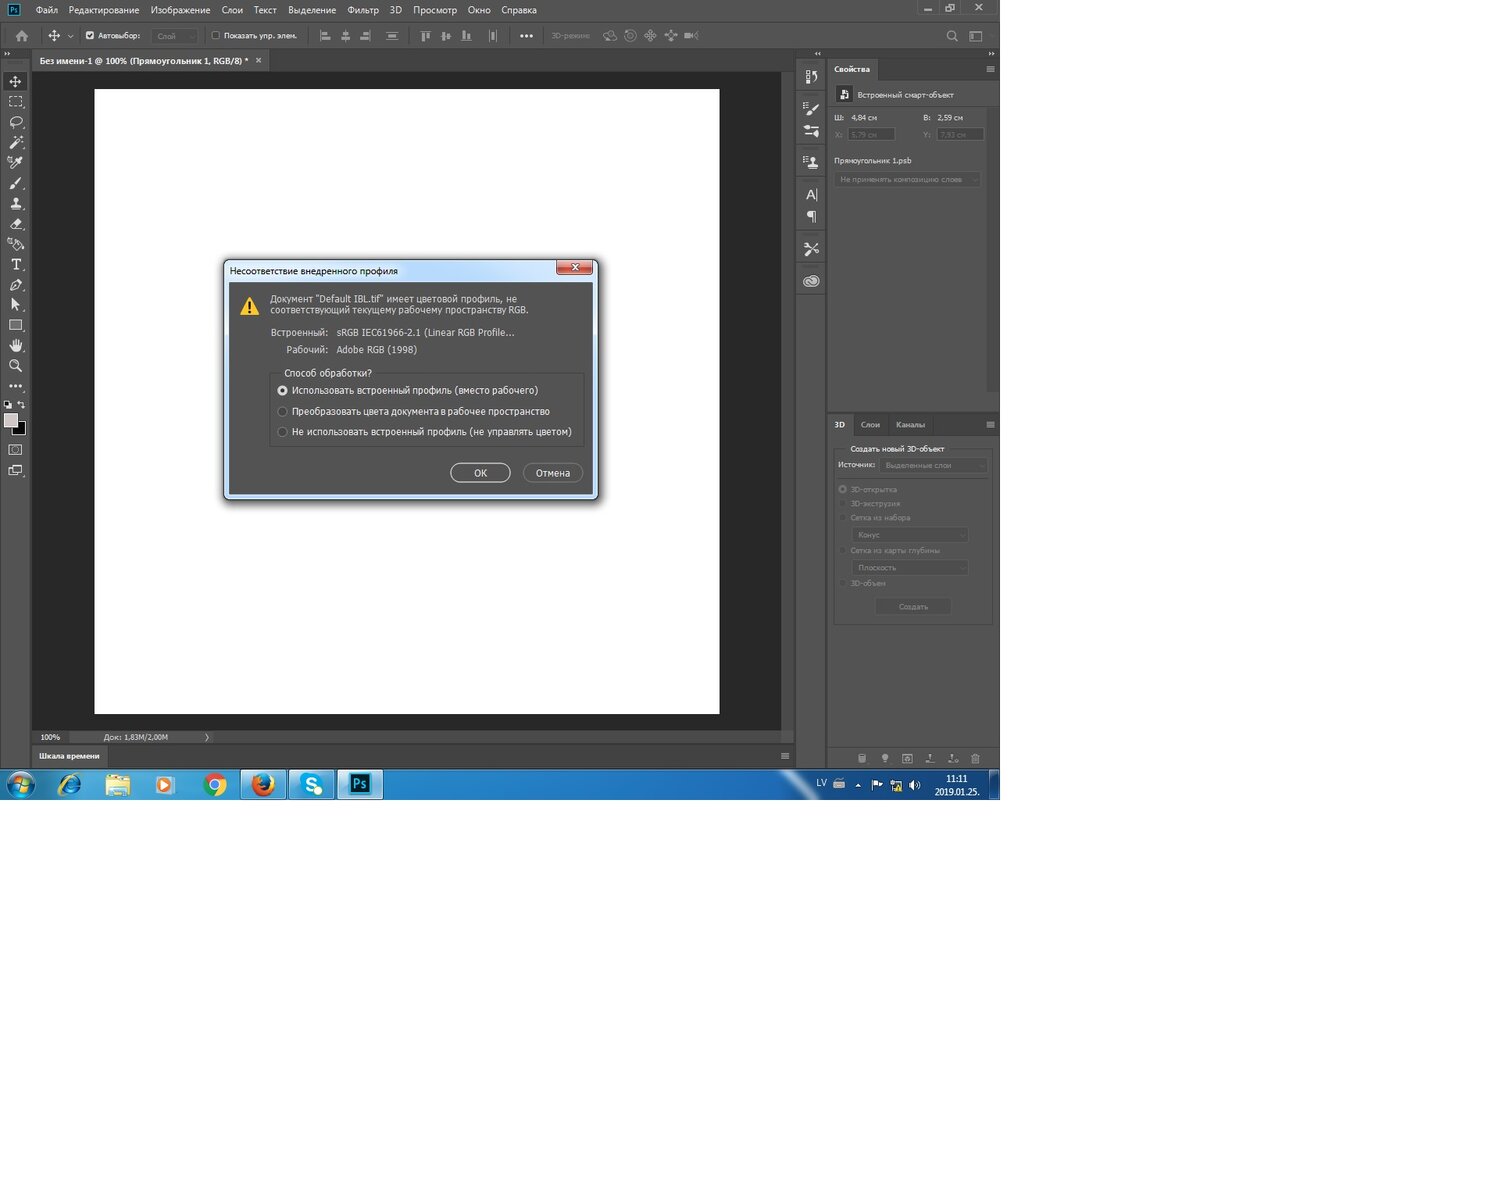Open the Автовыбор Слой dropdown

click(x=175, y=36)
